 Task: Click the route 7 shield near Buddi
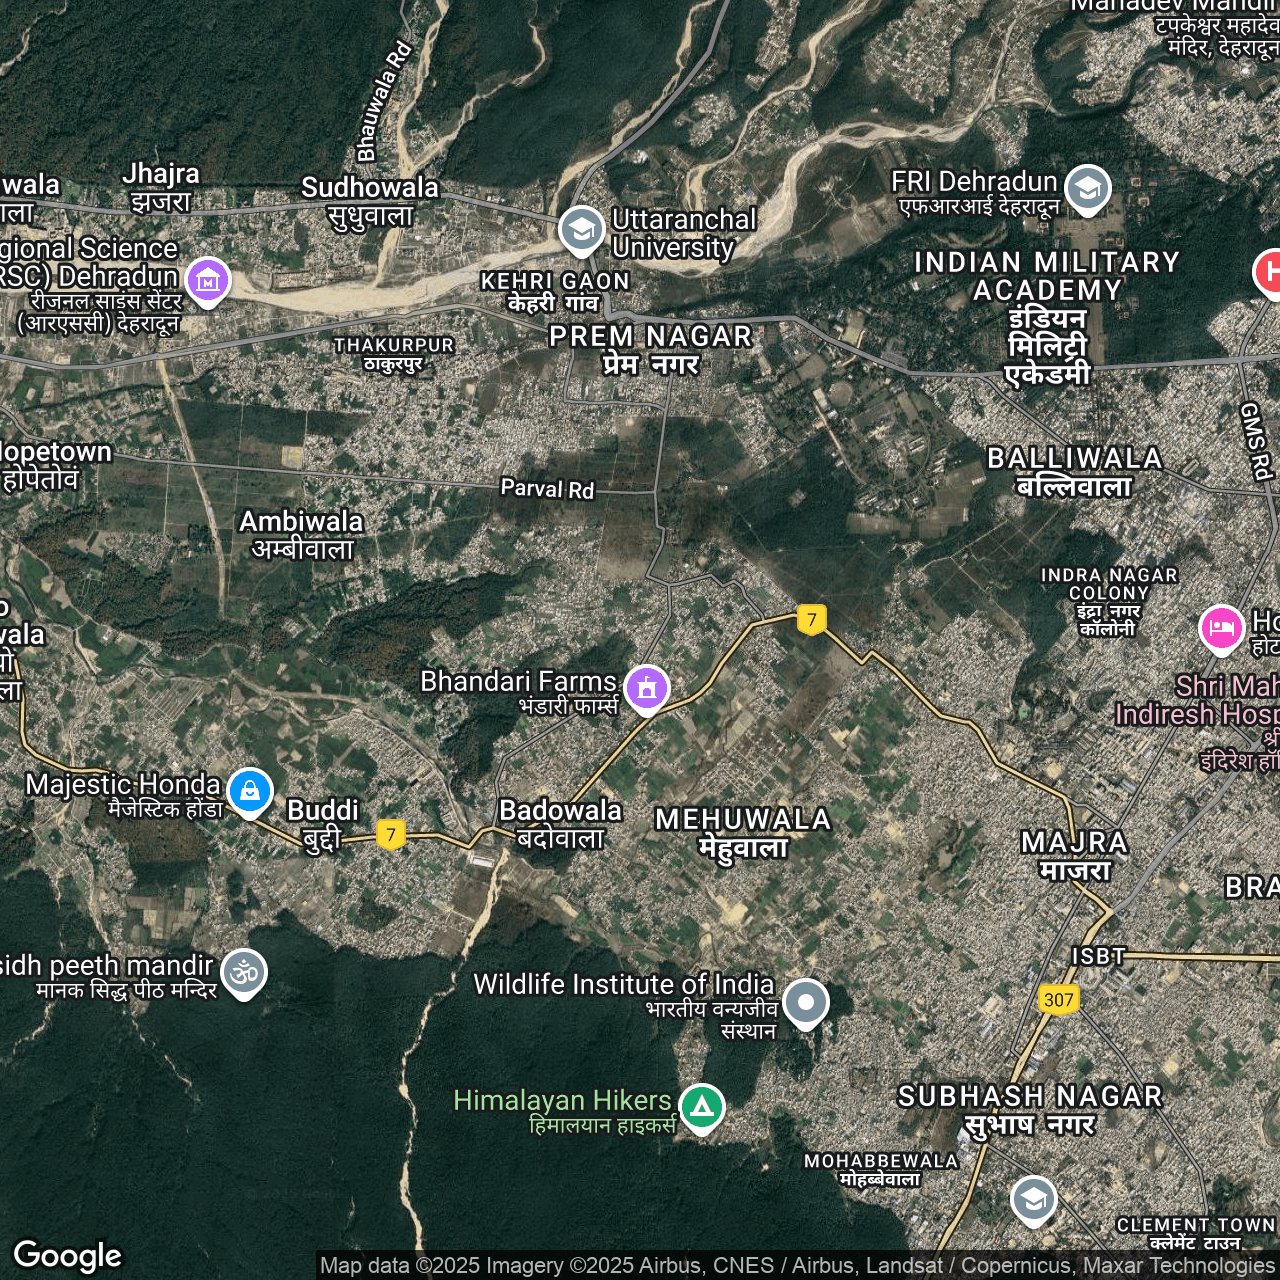(391, 834)
